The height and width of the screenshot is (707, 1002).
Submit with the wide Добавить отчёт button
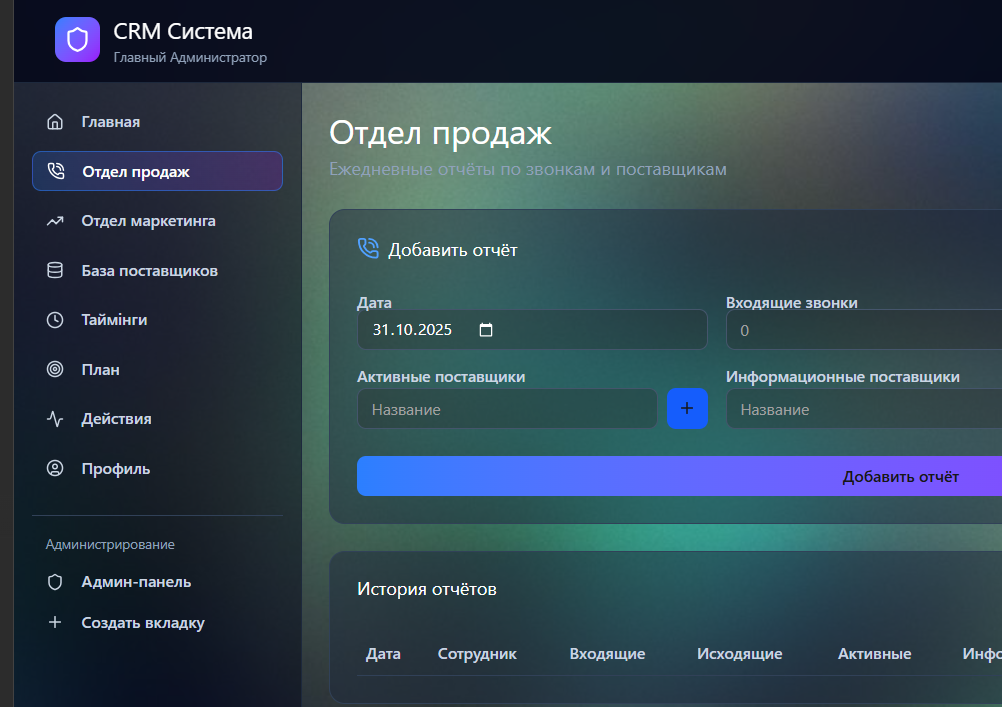[679, 476]
